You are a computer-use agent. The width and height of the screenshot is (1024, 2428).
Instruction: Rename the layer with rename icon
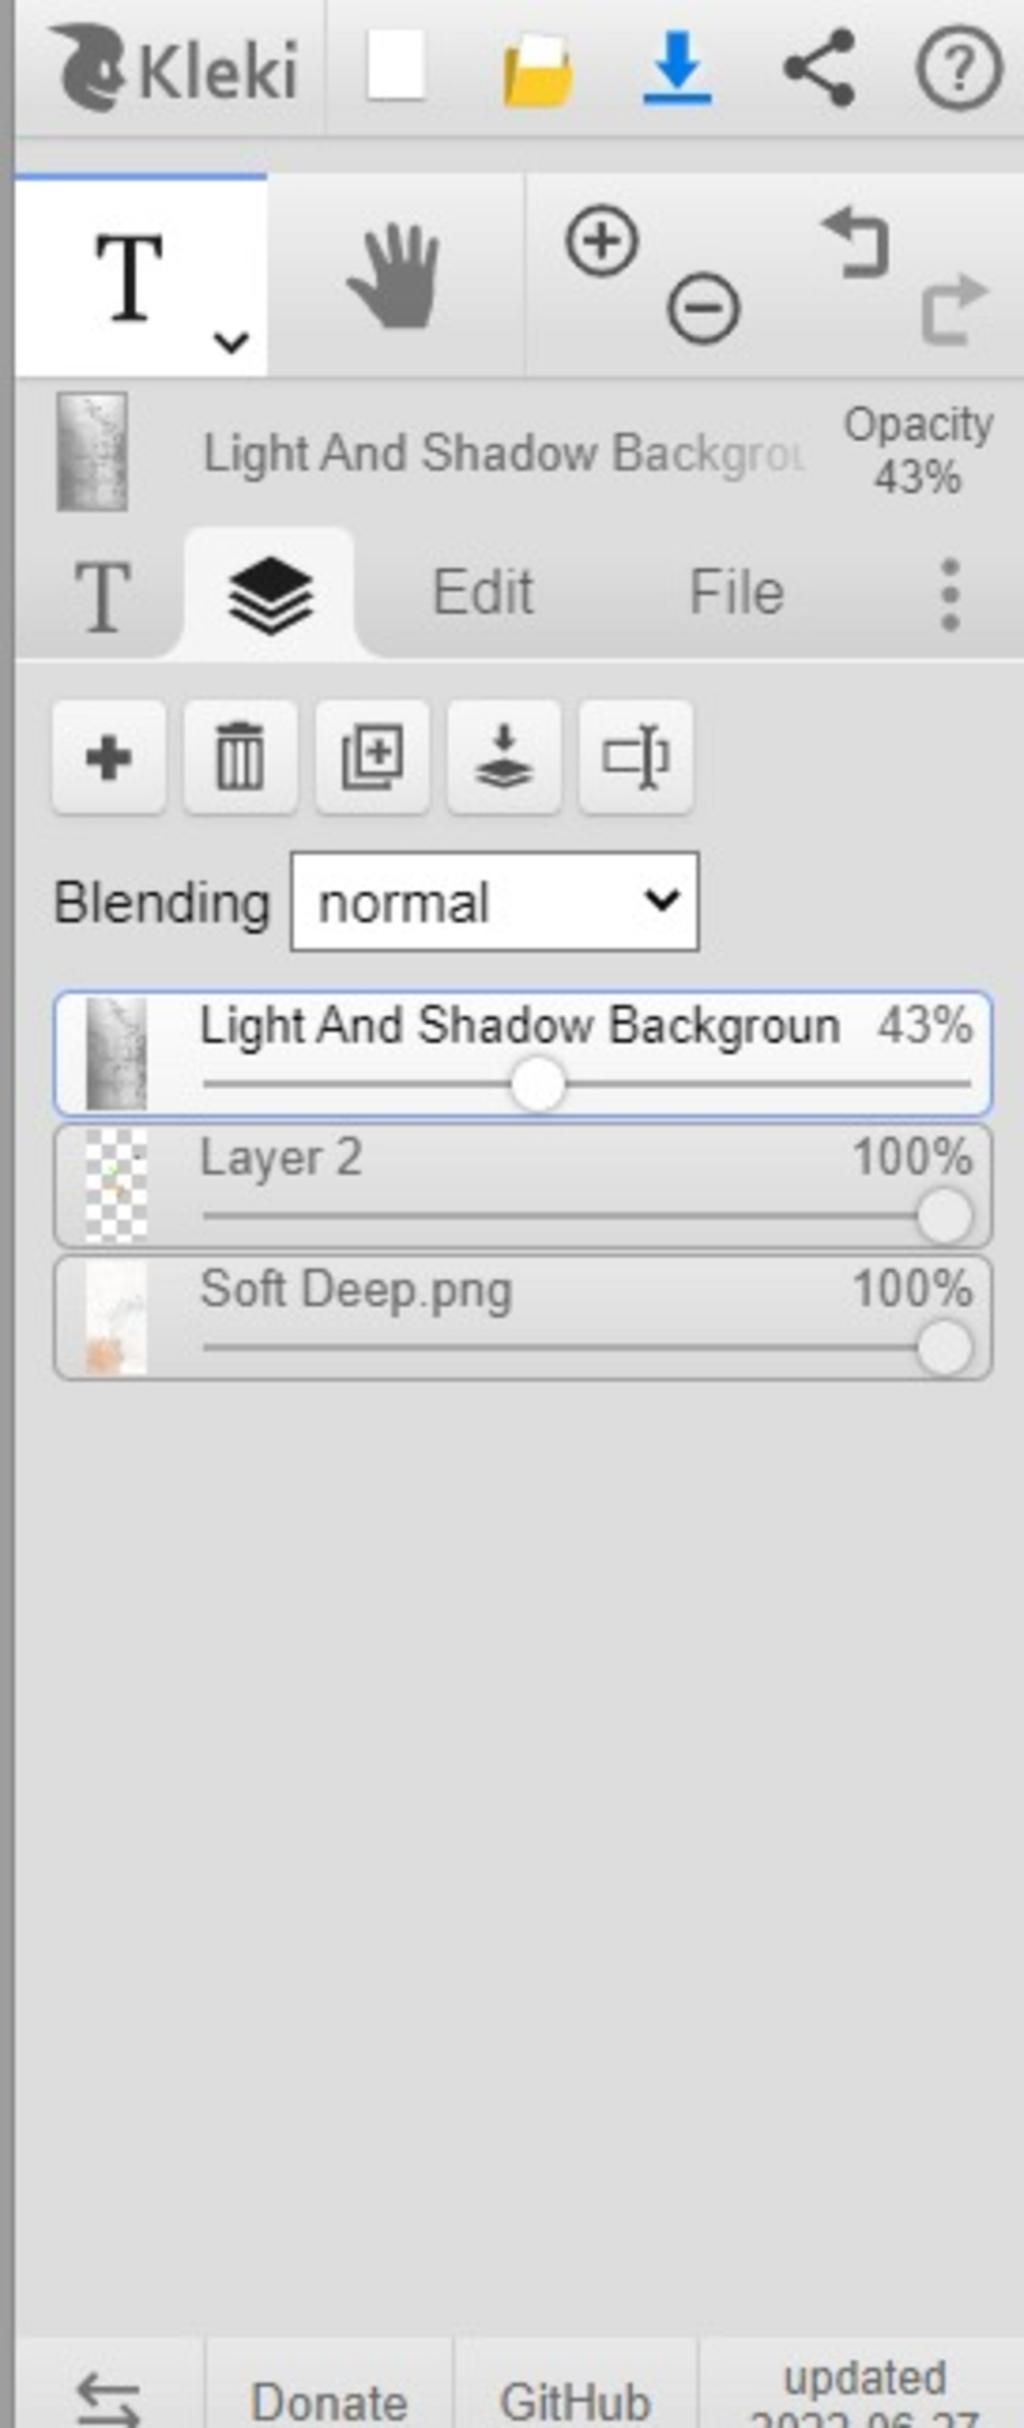point(636,757)
